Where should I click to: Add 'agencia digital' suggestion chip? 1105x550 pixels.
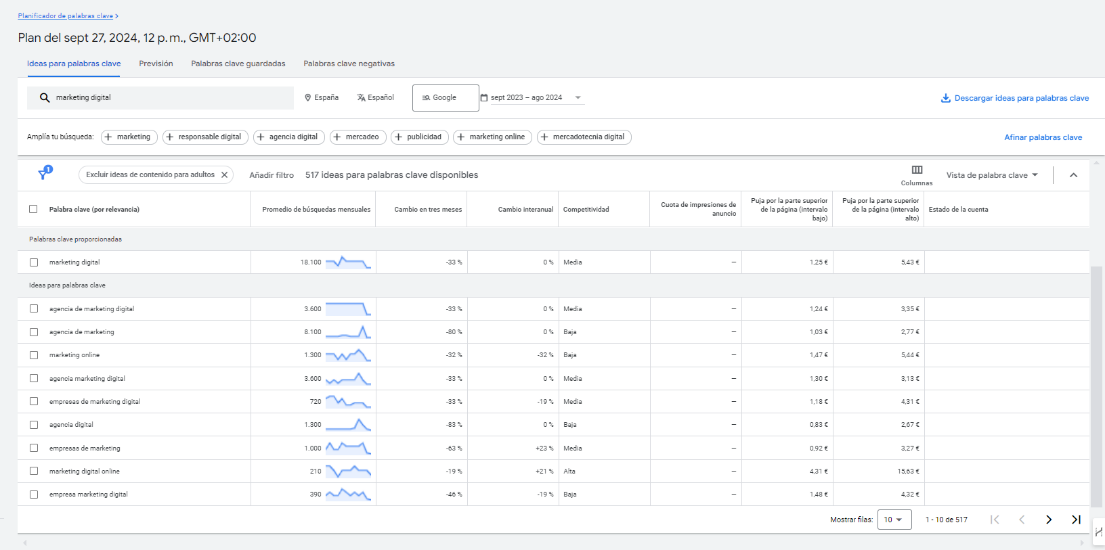289,137
